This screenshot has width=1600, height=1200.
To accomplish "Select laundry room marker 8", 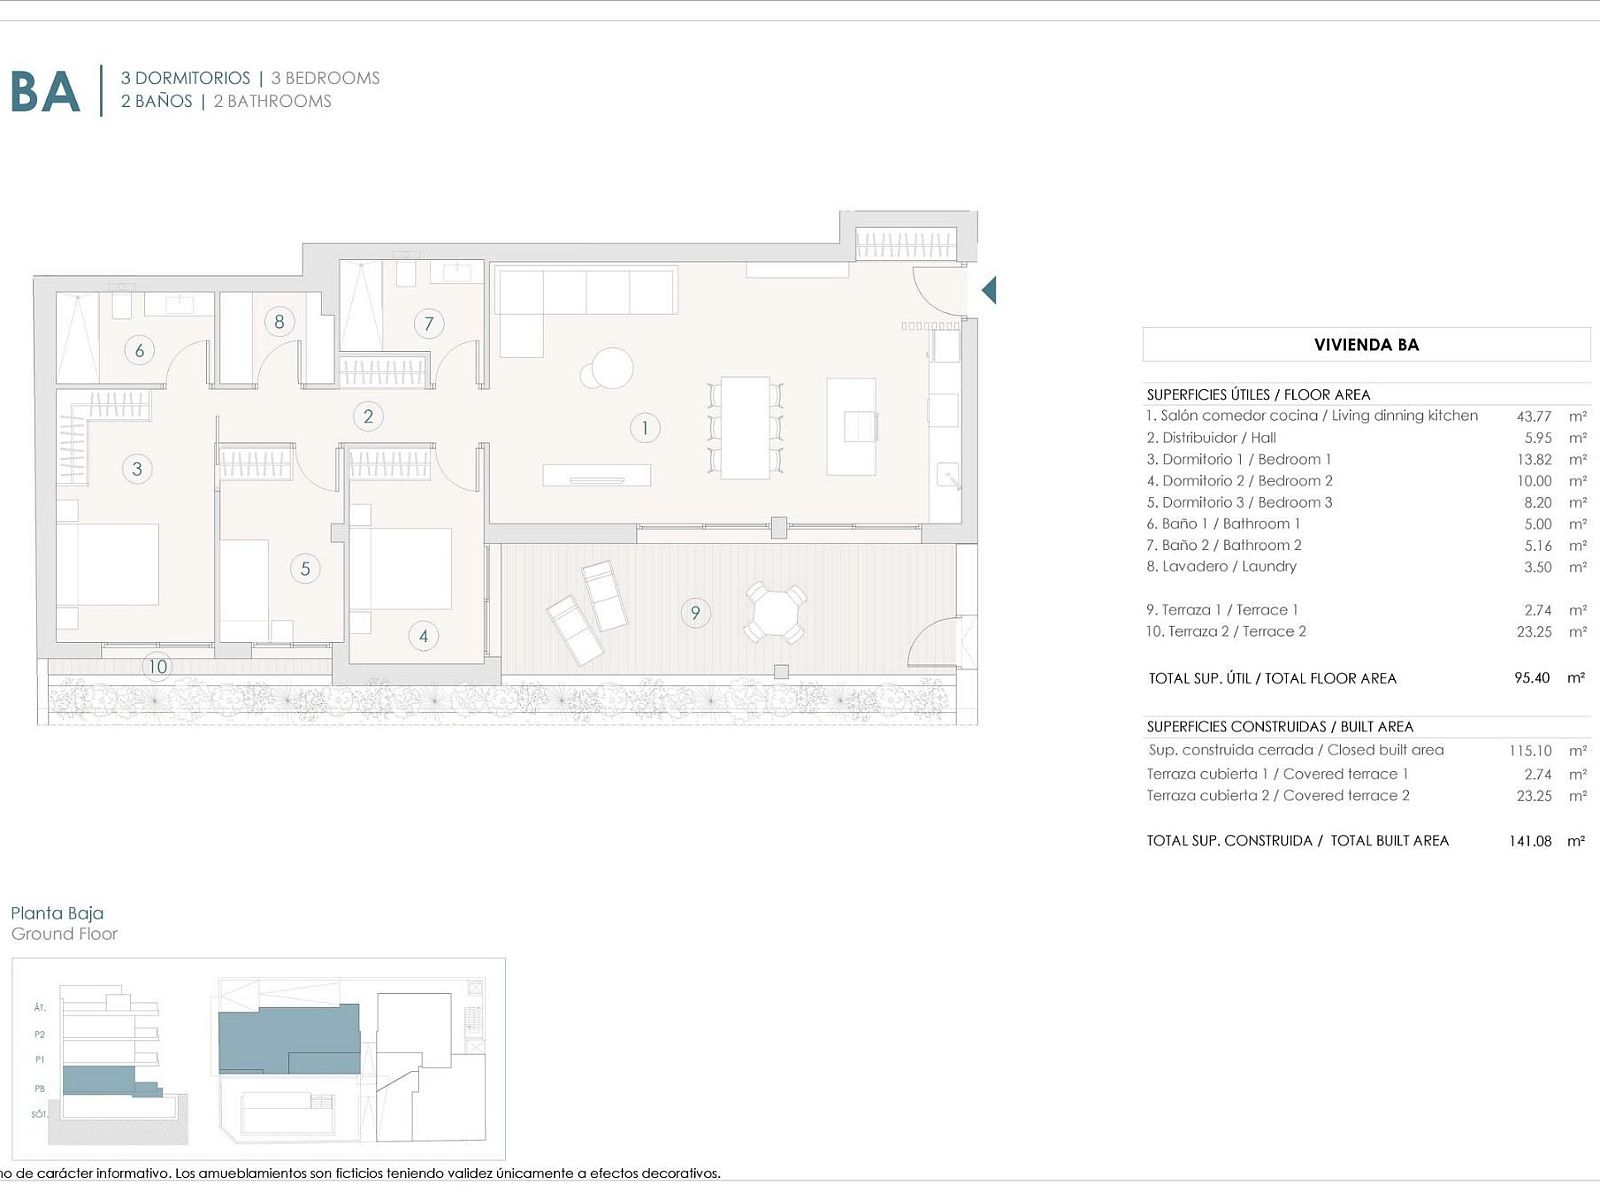I will [x=279, y=322].
